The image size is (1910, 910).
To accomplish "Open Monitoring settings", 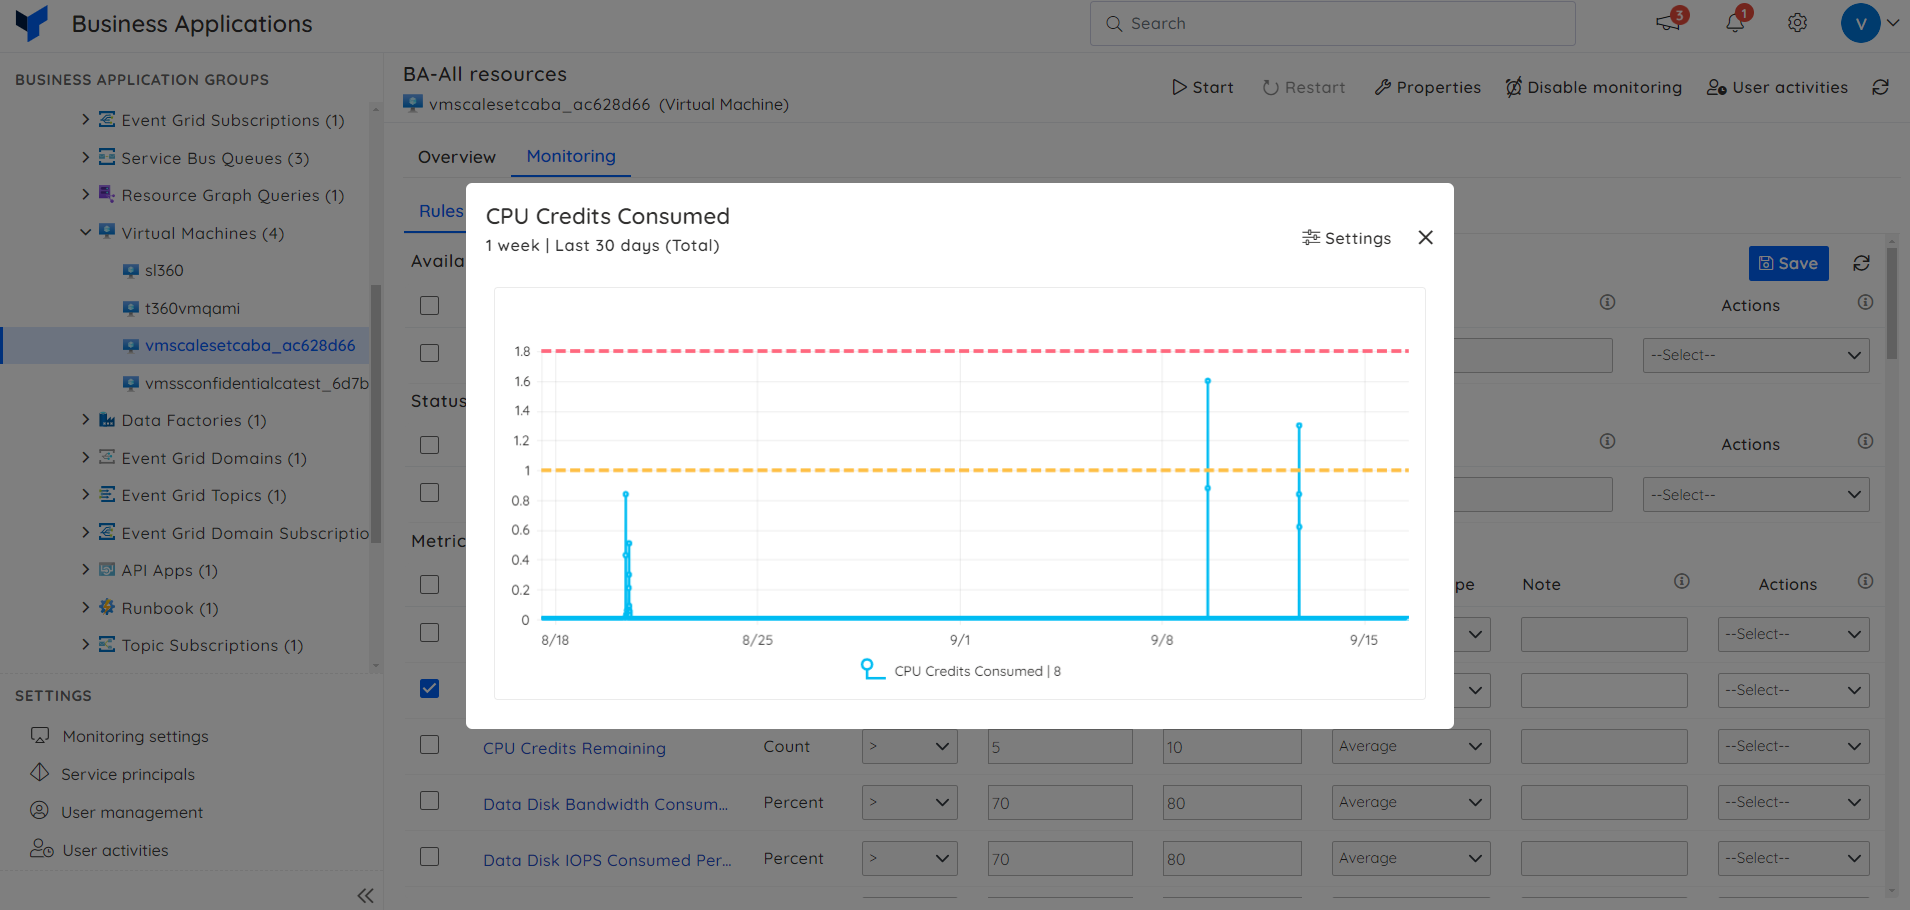I will pos(135,736).
